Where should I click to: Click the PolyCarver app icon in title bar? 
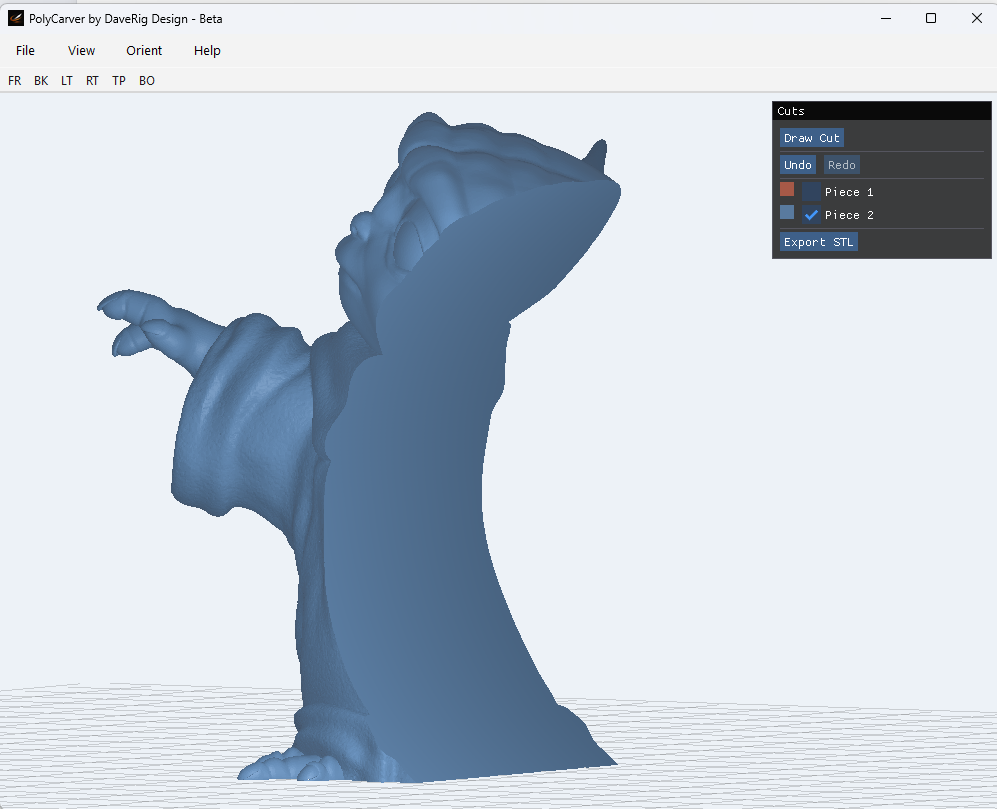point(16,18)
